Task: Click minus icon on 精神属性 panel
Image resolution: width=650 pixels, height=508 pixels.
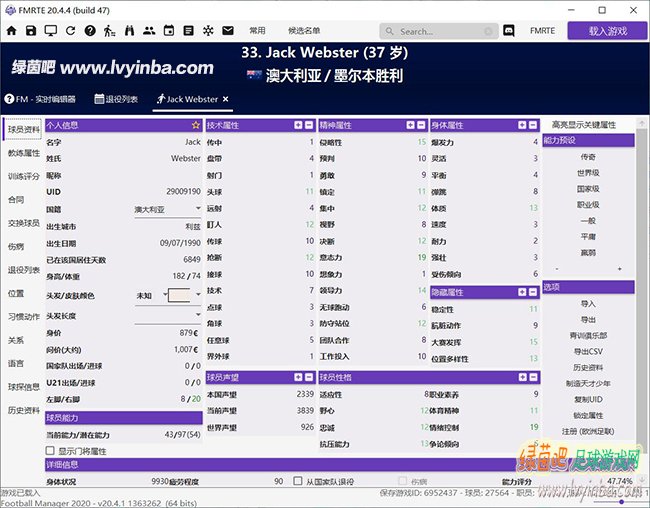Action: (421, 125)
